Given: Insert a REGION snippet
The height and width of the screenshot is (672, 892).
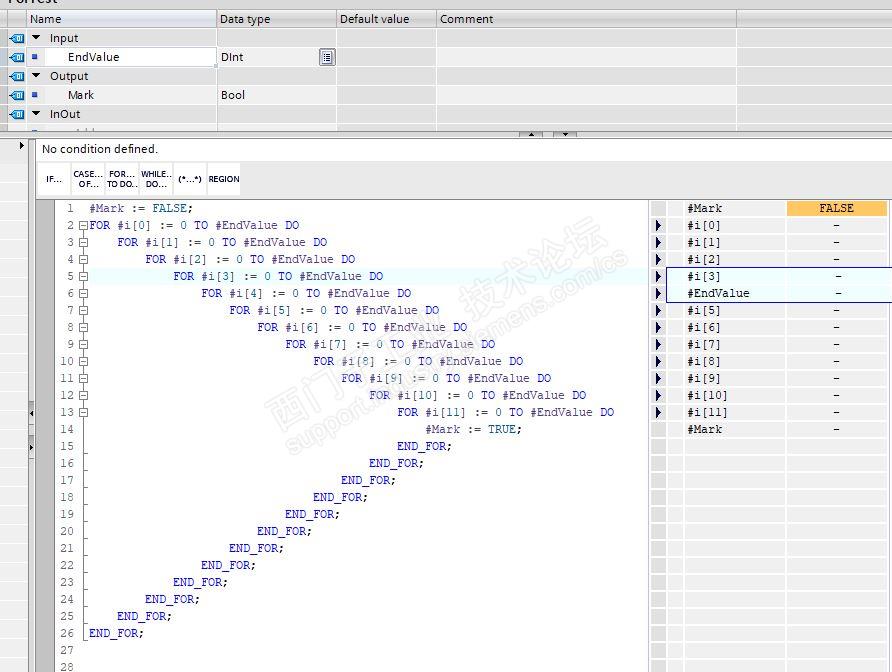Looking at the screenshot, I should (x=224, y=179).
